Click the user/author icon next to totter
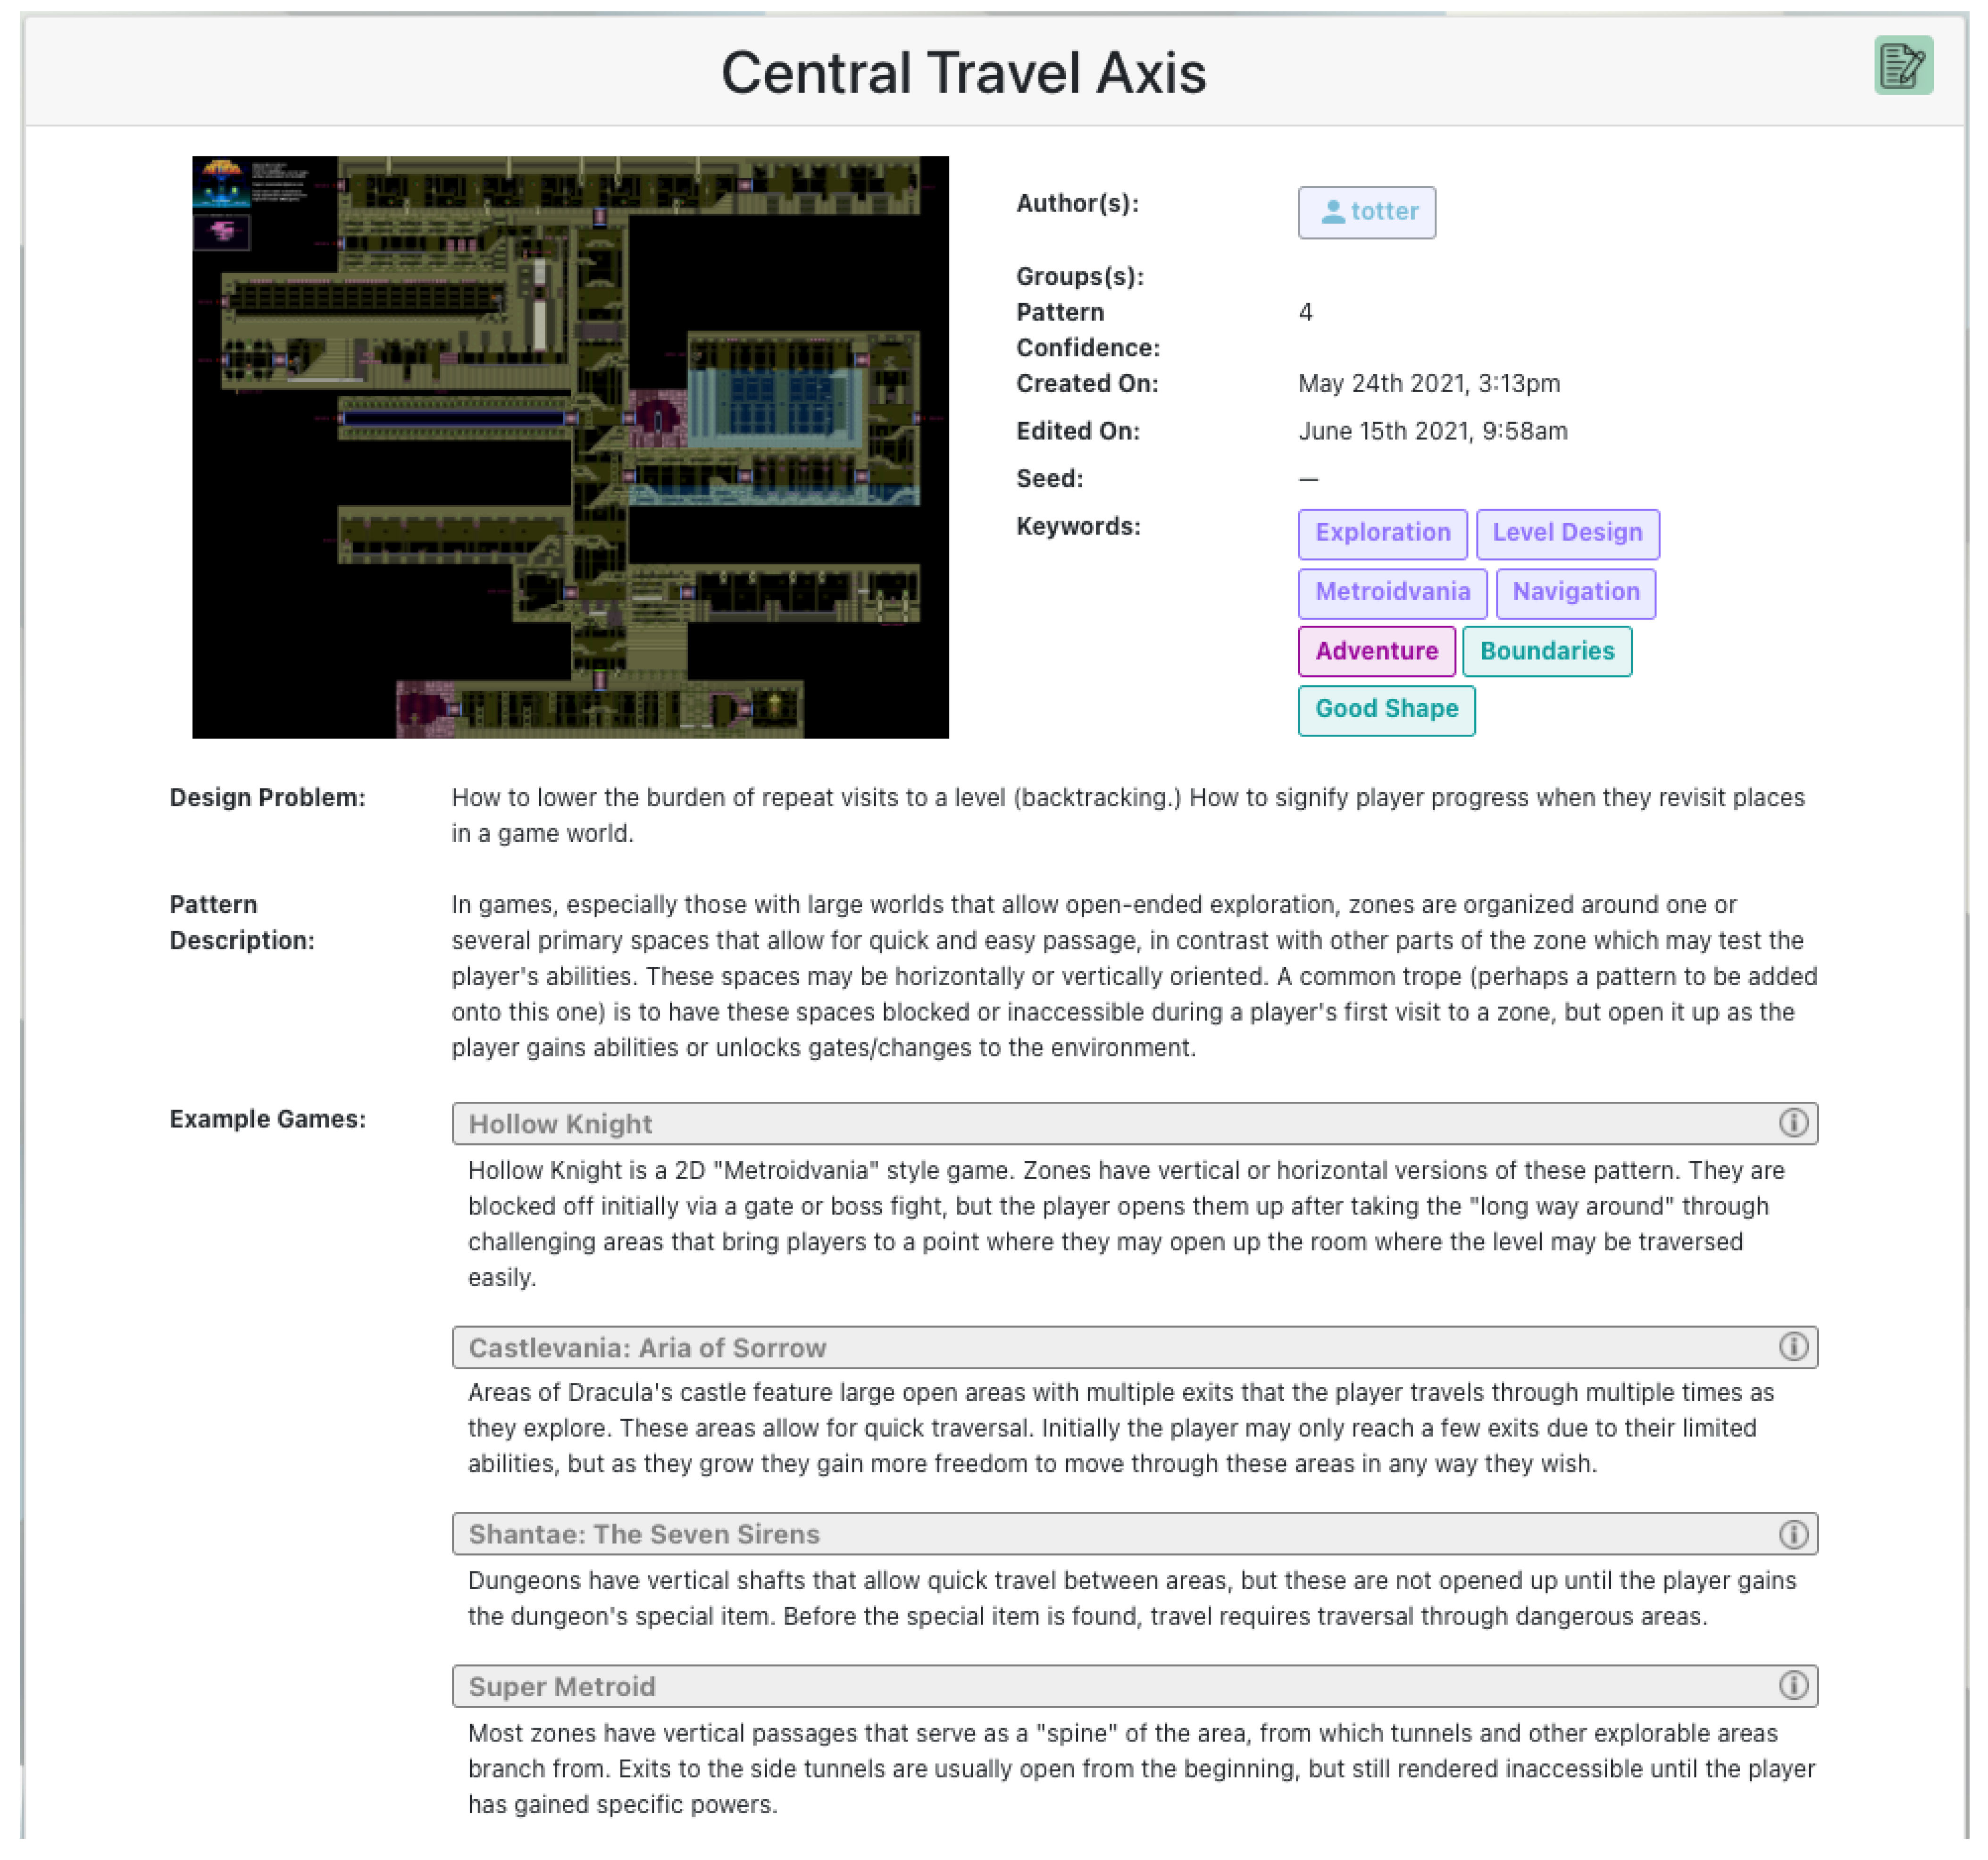The image size is (1988, 1860). pos(1332,211)
